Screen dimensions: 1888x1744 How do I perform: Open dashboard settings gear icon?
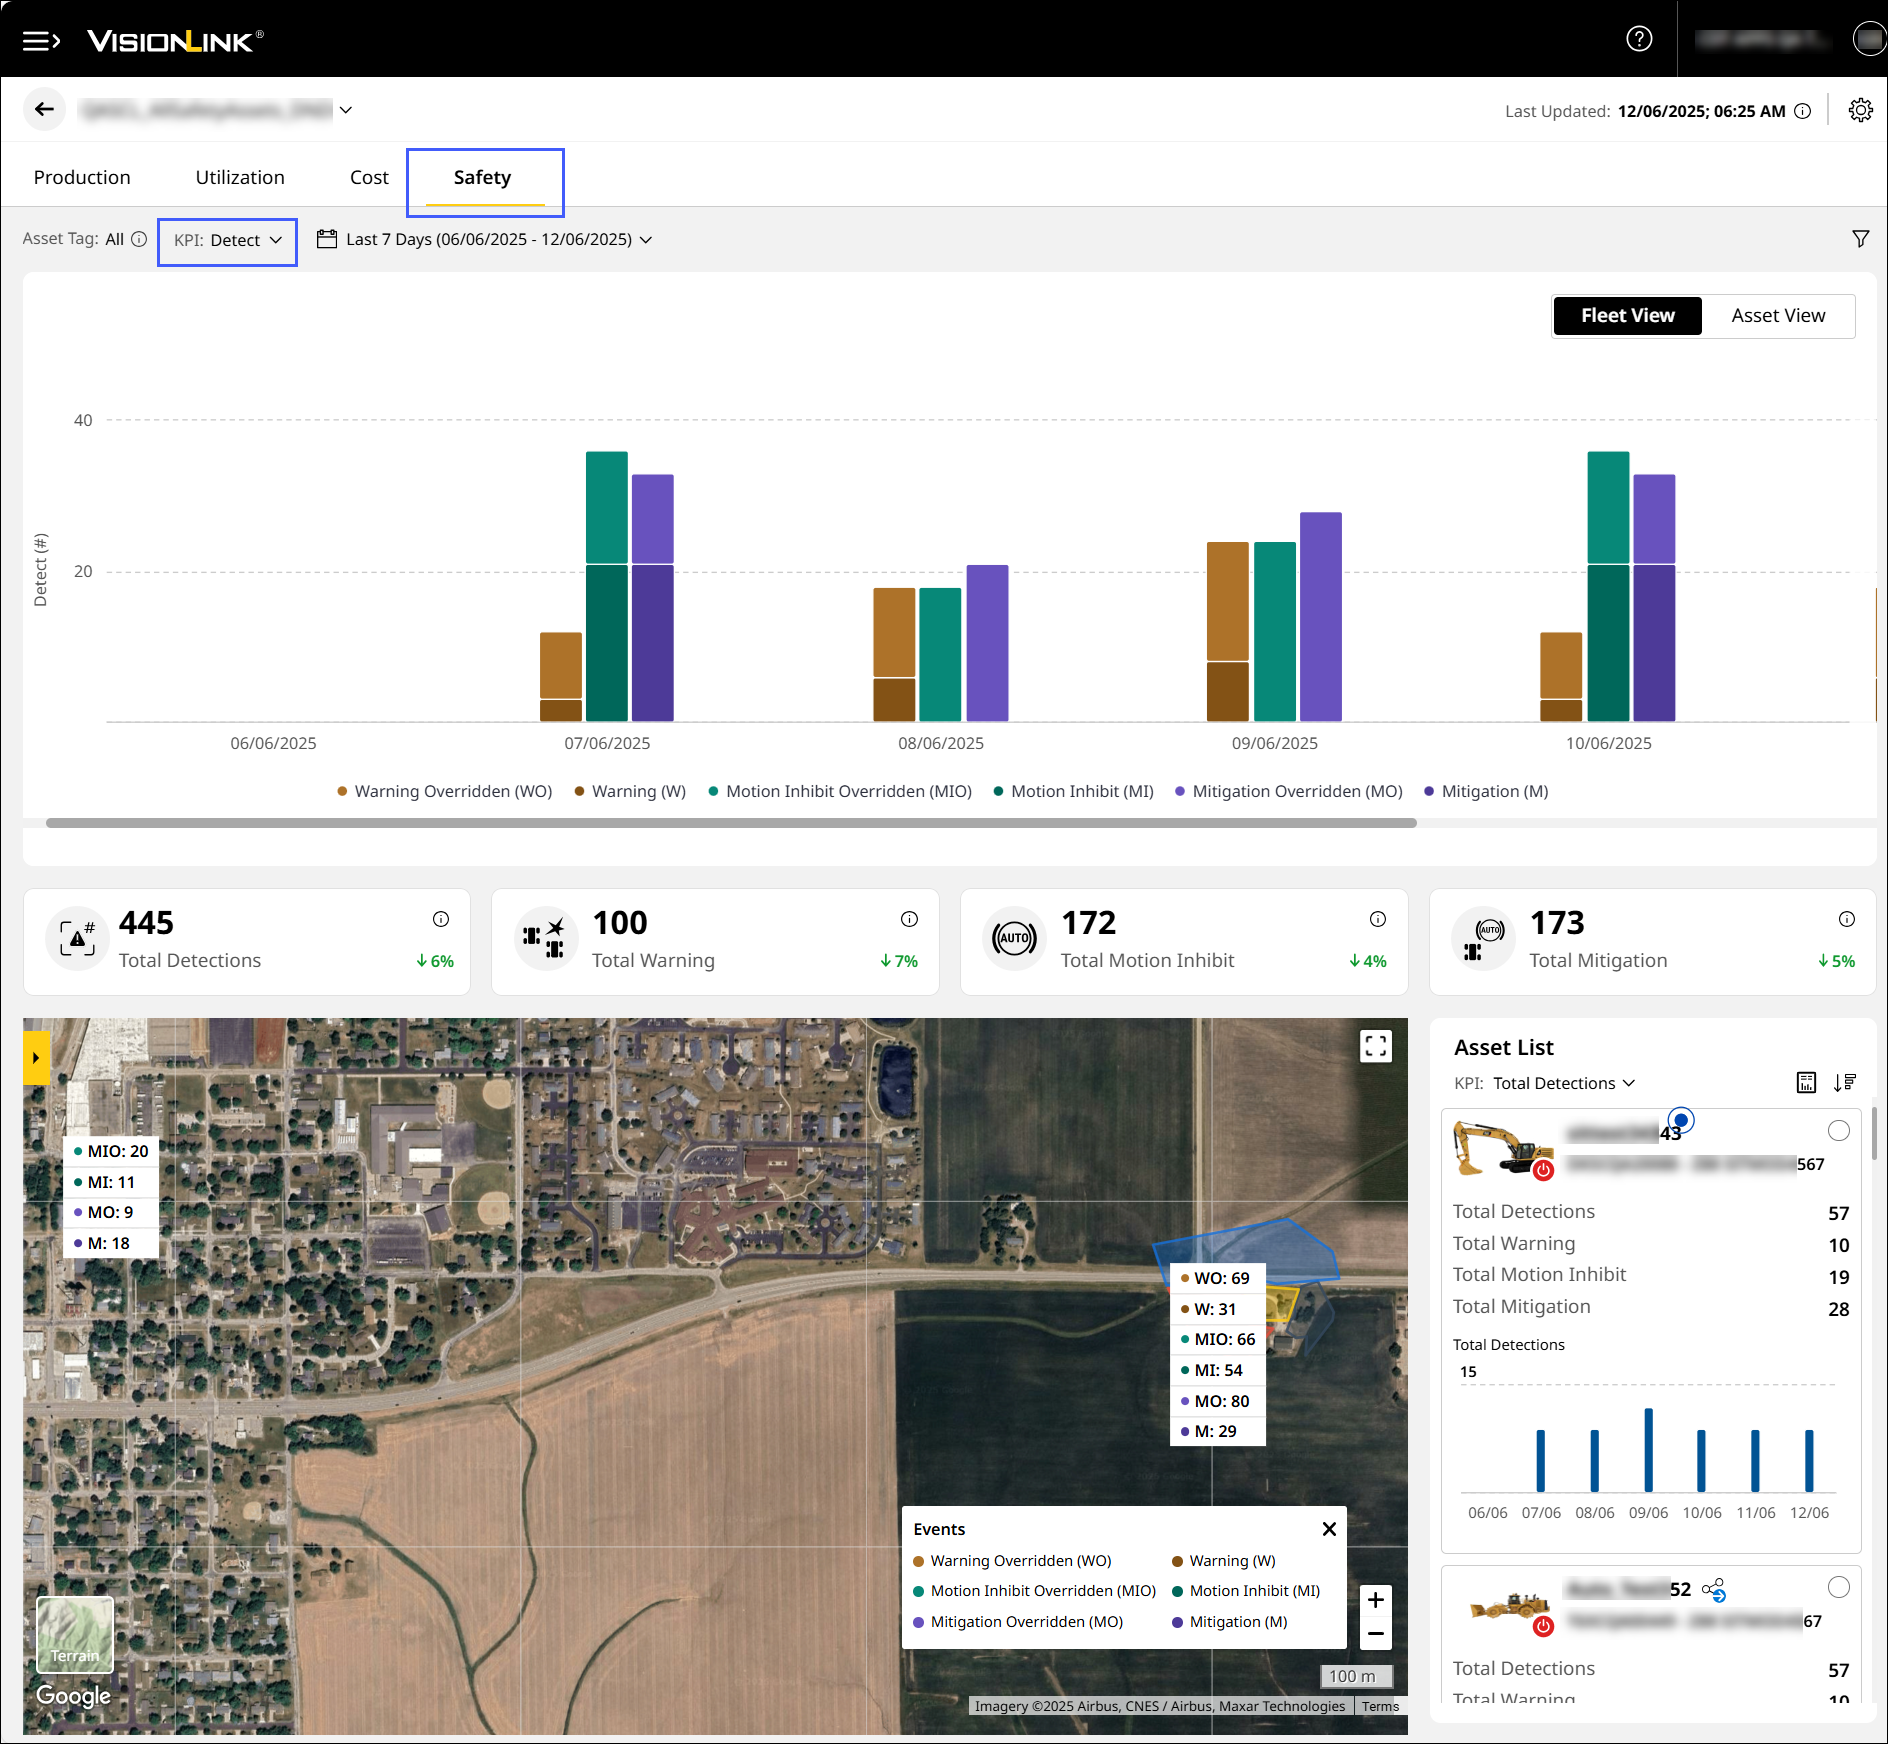tap(1860, 110)
